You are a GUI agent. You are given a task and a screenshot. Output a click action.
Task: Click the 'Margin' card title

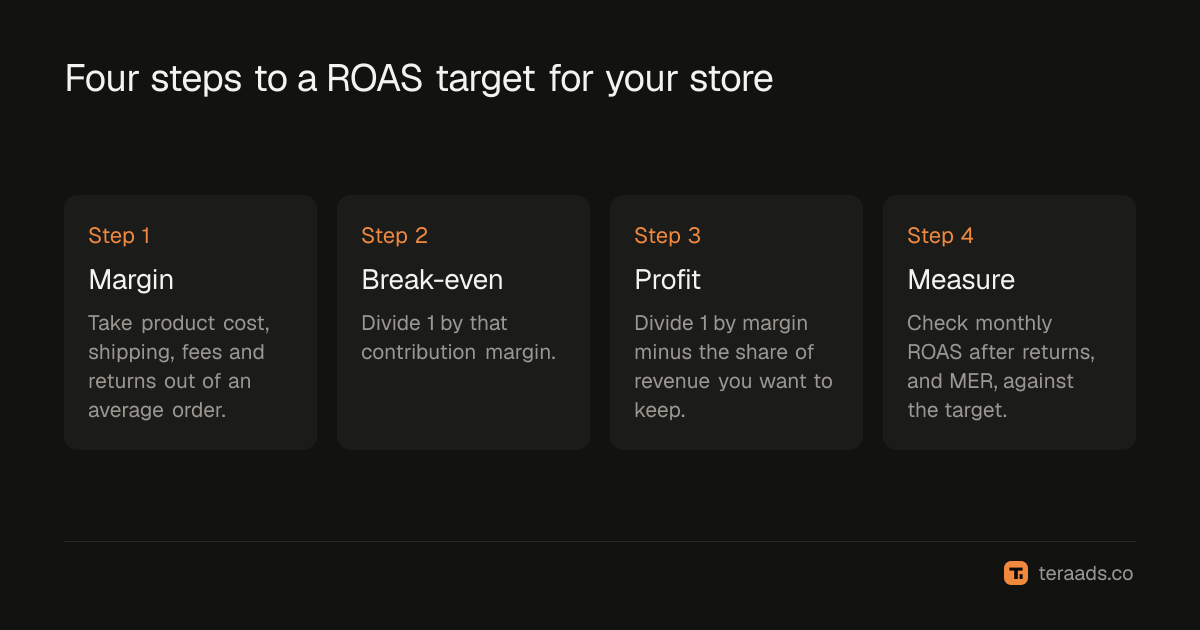click(131, 280)
